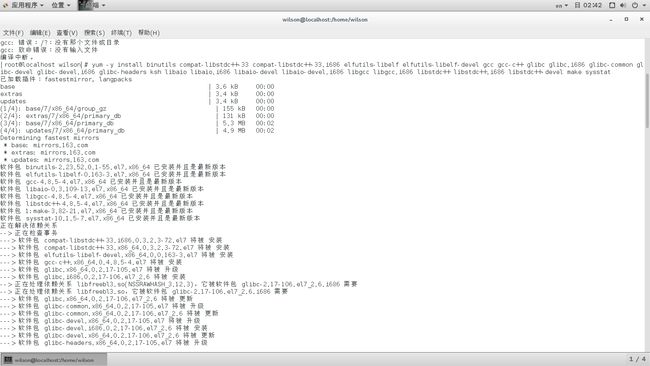Click the 'libaio-0.3.109-13.el7.x86_64' line

coord(102,189)
